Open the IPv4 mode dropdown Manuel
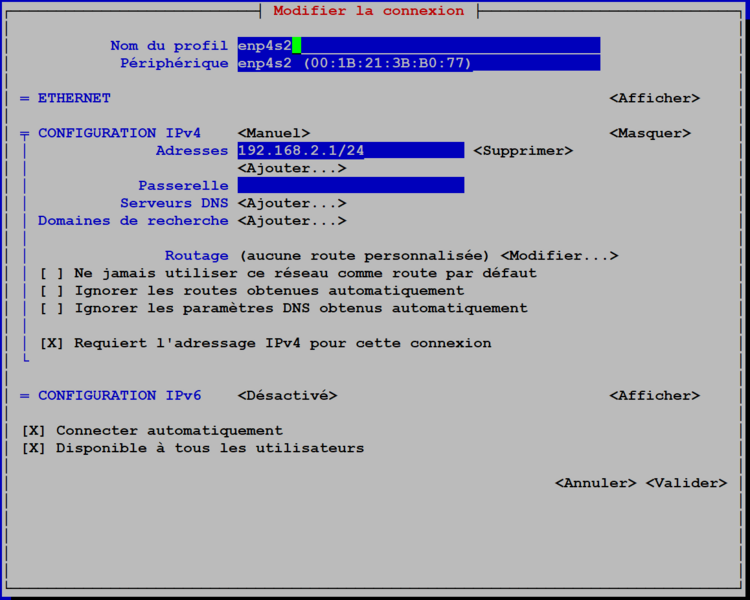The height and width of the screenshot is (600, 750). tap(274, 133)
